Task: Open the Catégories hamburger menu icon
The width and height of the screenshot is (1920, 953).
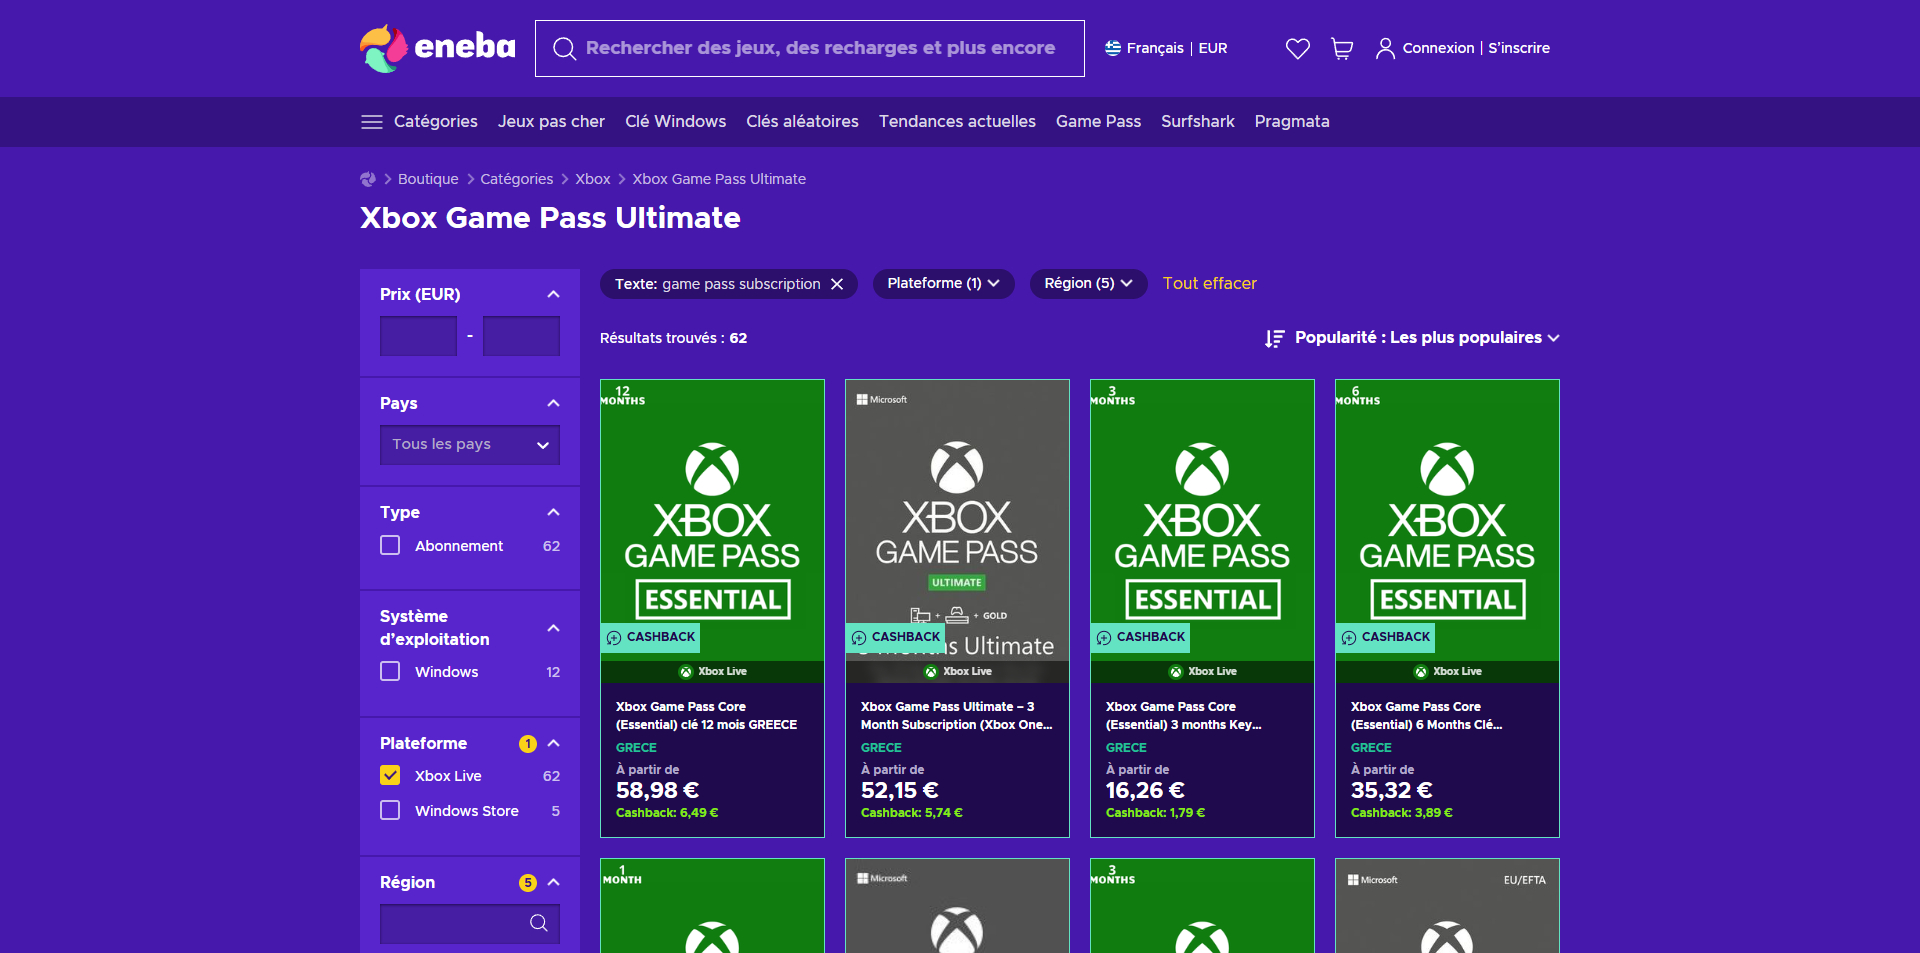Action: click(372, 122)
